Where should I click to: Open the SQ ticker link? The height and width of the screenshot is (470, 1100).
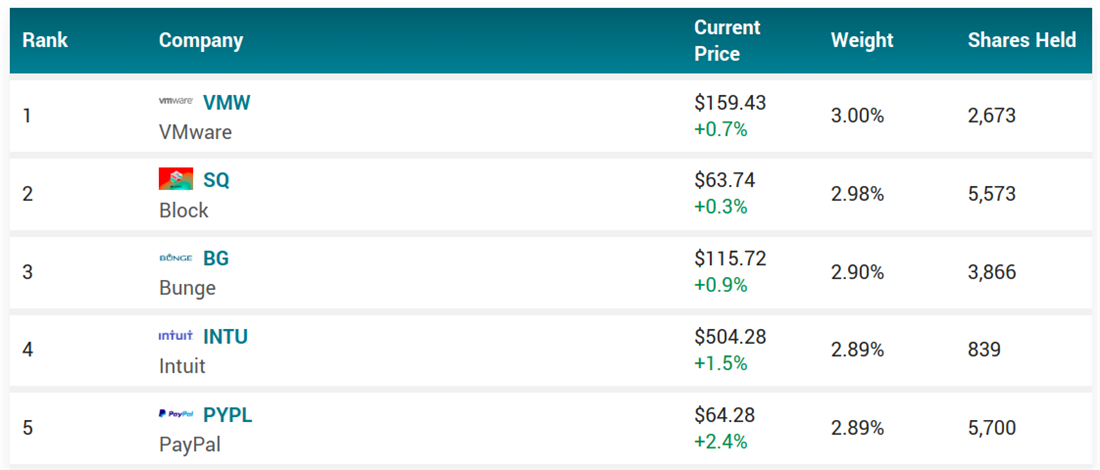(x=216, y=180)
